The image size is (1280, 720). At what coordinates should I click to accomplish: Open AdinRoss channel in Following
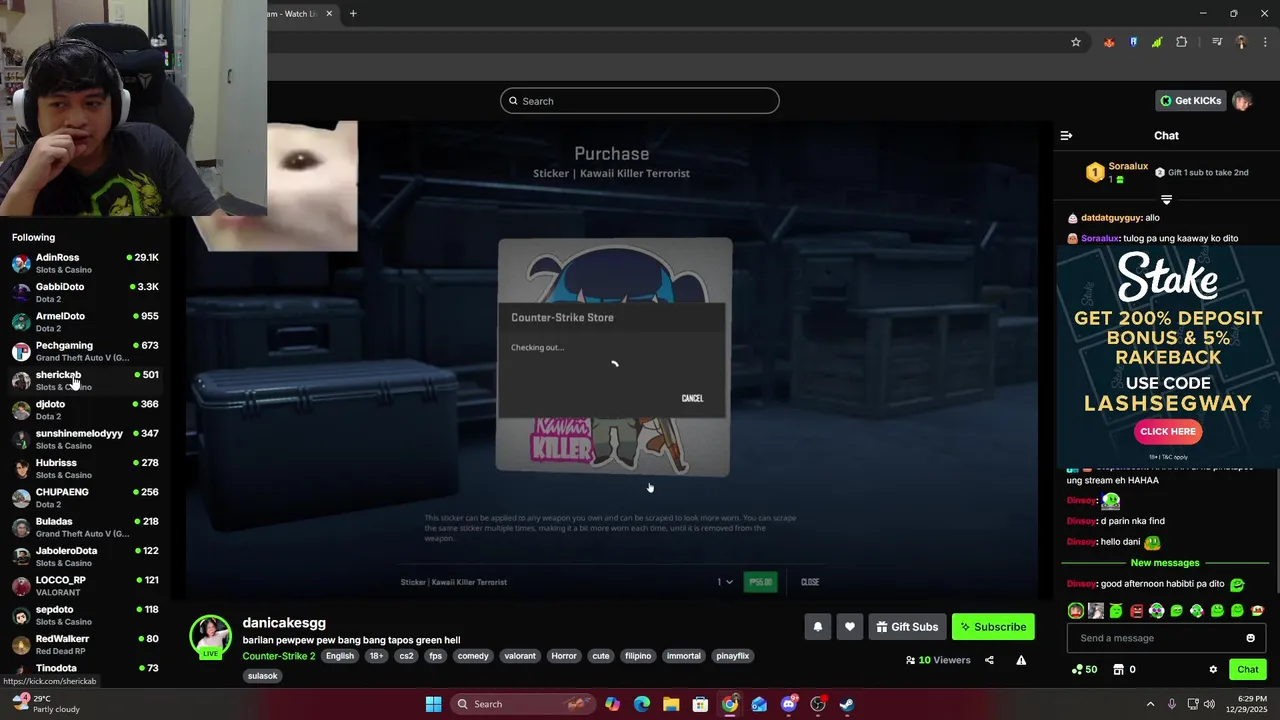coord(85,263)
